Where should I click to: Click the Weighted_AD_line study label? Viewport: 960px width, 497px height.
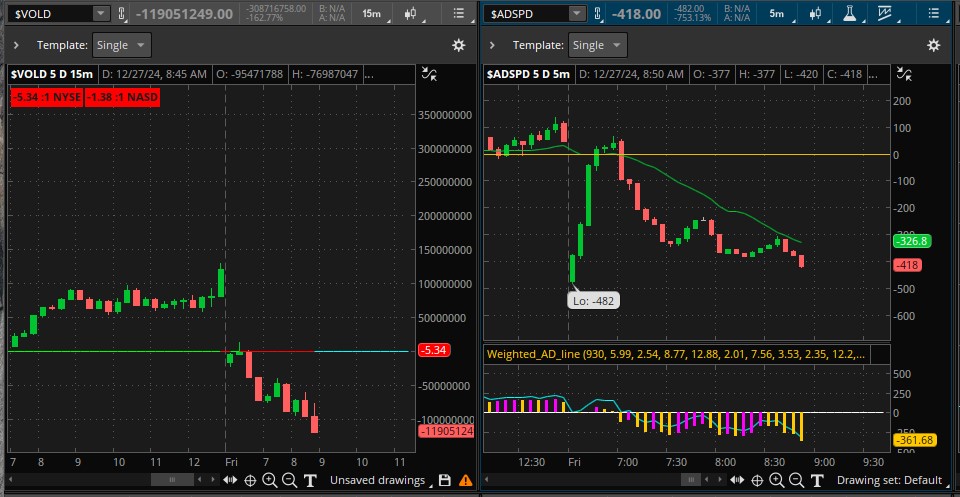[x=676, y=354]
